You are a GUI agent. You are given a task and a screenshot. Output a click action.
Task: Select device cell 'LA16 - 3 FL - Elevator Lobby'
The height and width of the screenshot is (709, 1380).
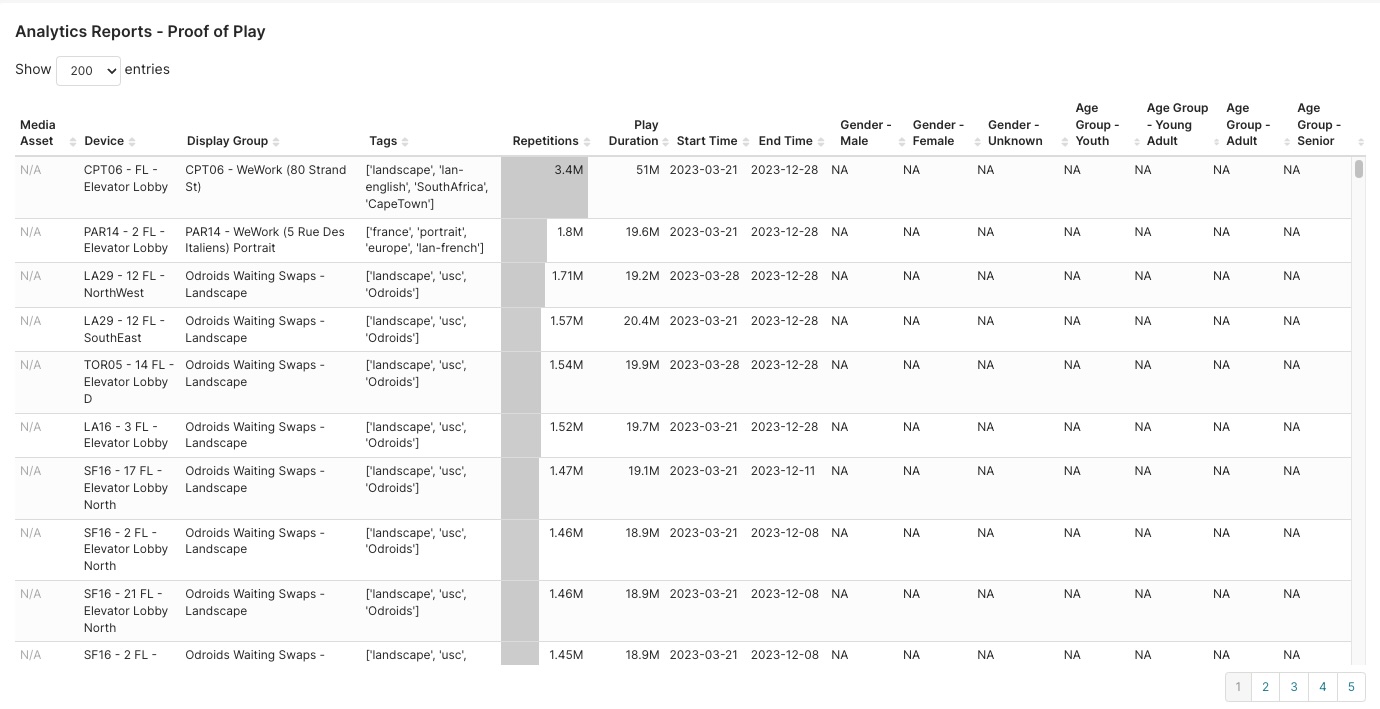(126, 435)
